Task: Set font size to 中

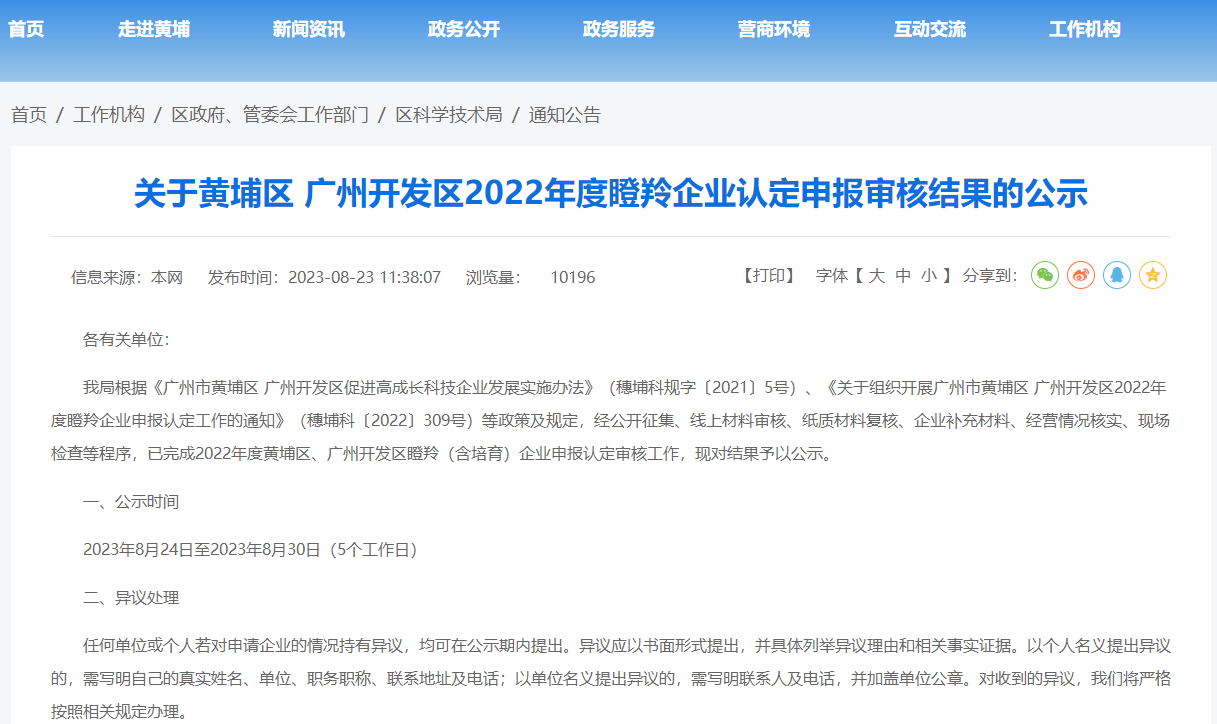Action: click(903, 276)
